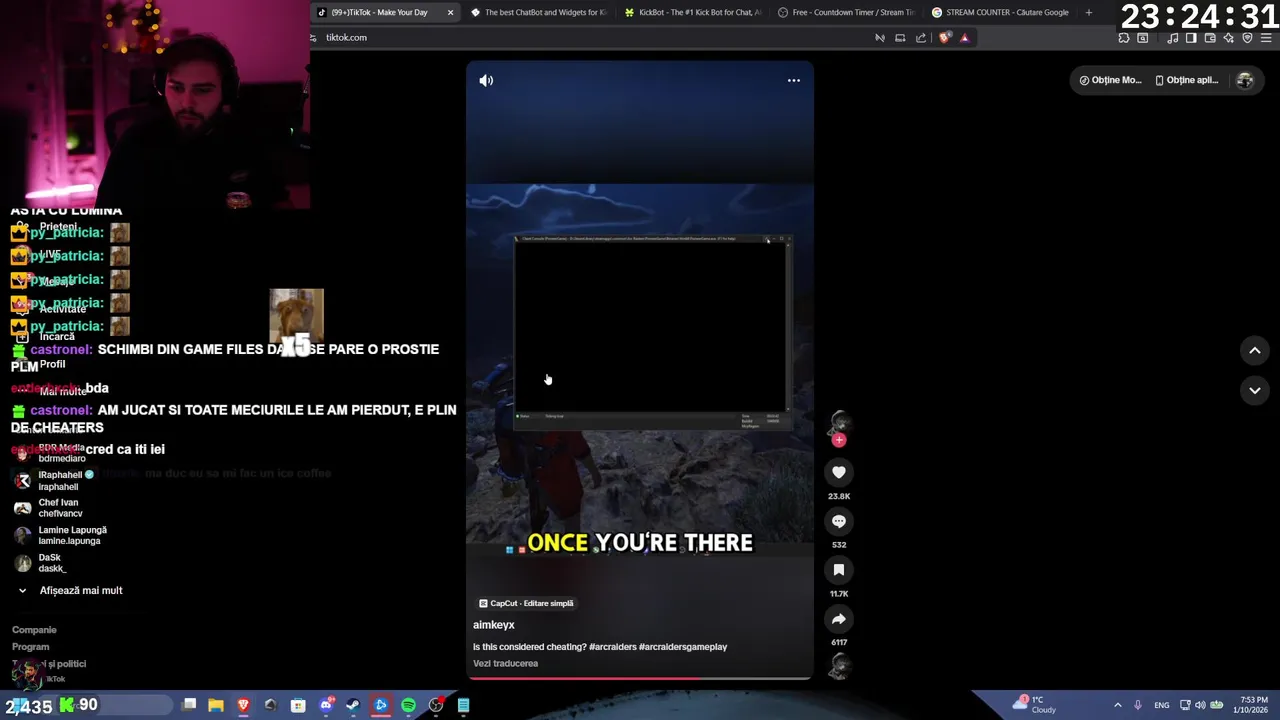Click the #arcraidersgameplay hashtag
The height and width of the screenshot is (720, 1280).
tap(683, 647)
